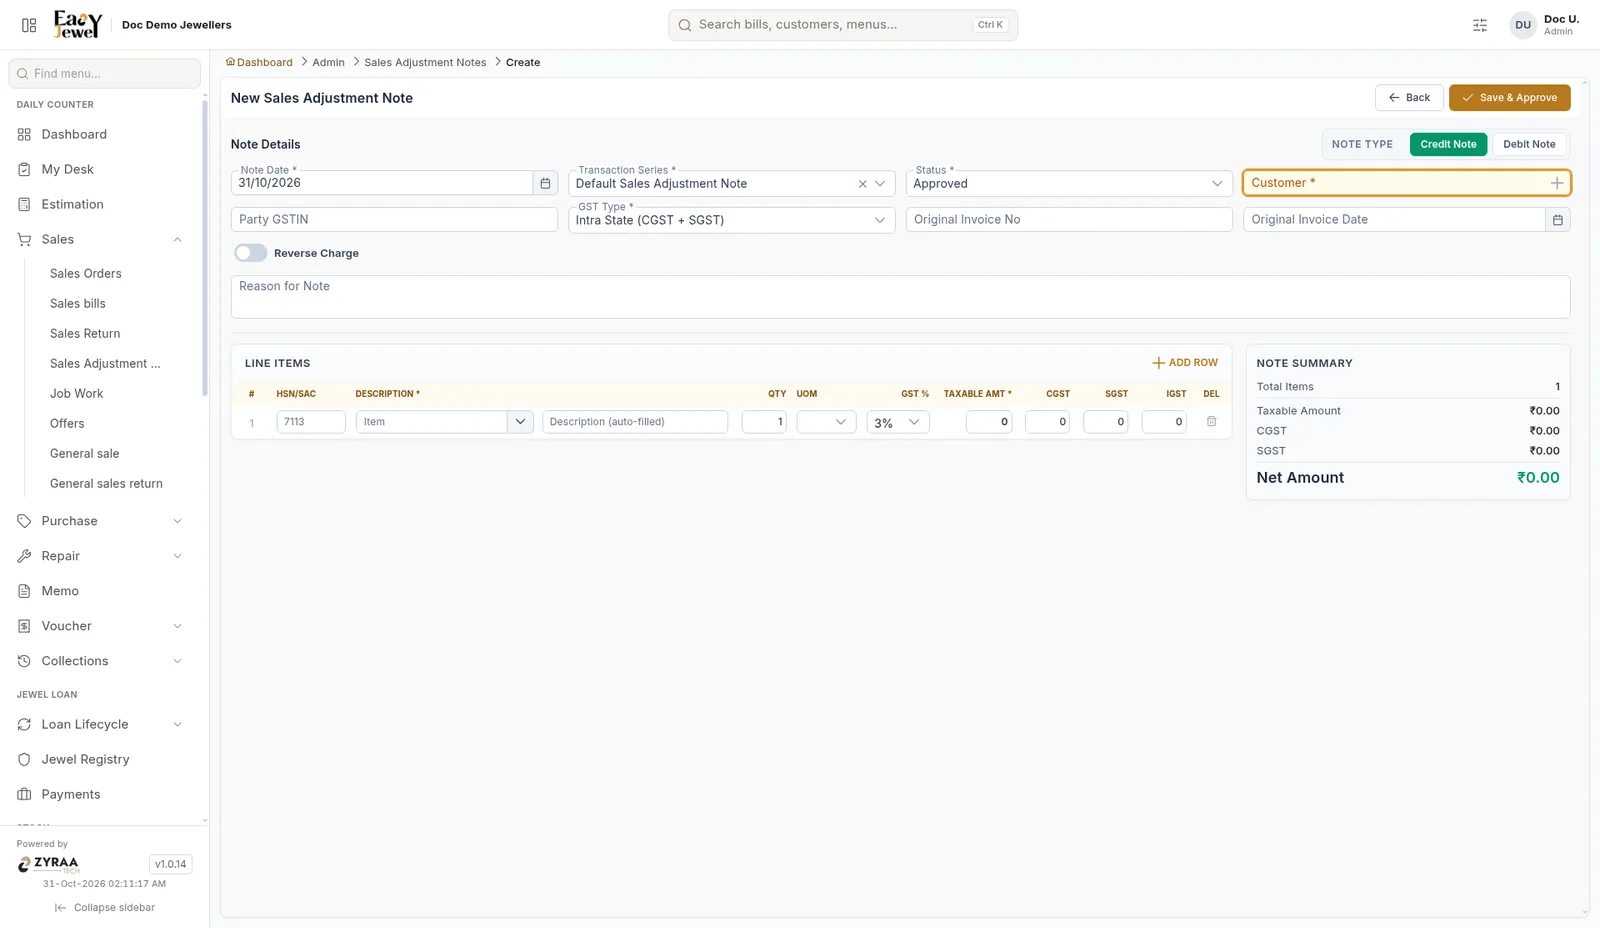Clear the Transaction Series selection
Screen dimensions: 1600x928
862,184
